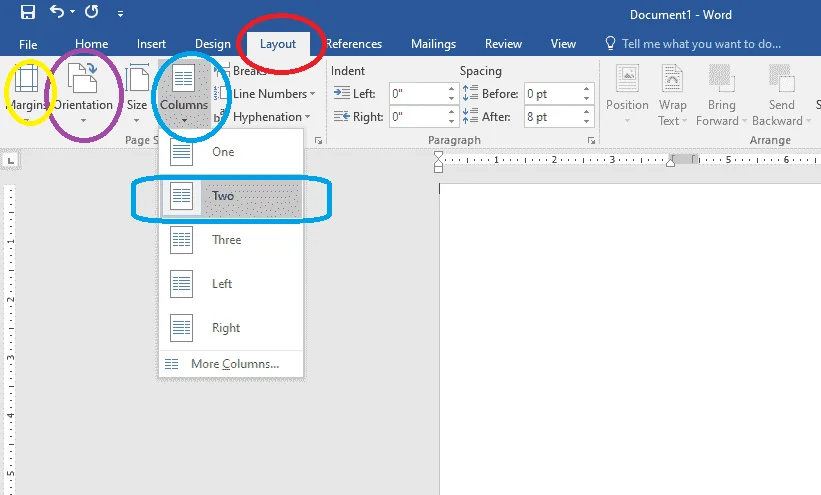This screenshot has height=495, width=821.
Task: Select the Layout tab
Action: [278, 44]
